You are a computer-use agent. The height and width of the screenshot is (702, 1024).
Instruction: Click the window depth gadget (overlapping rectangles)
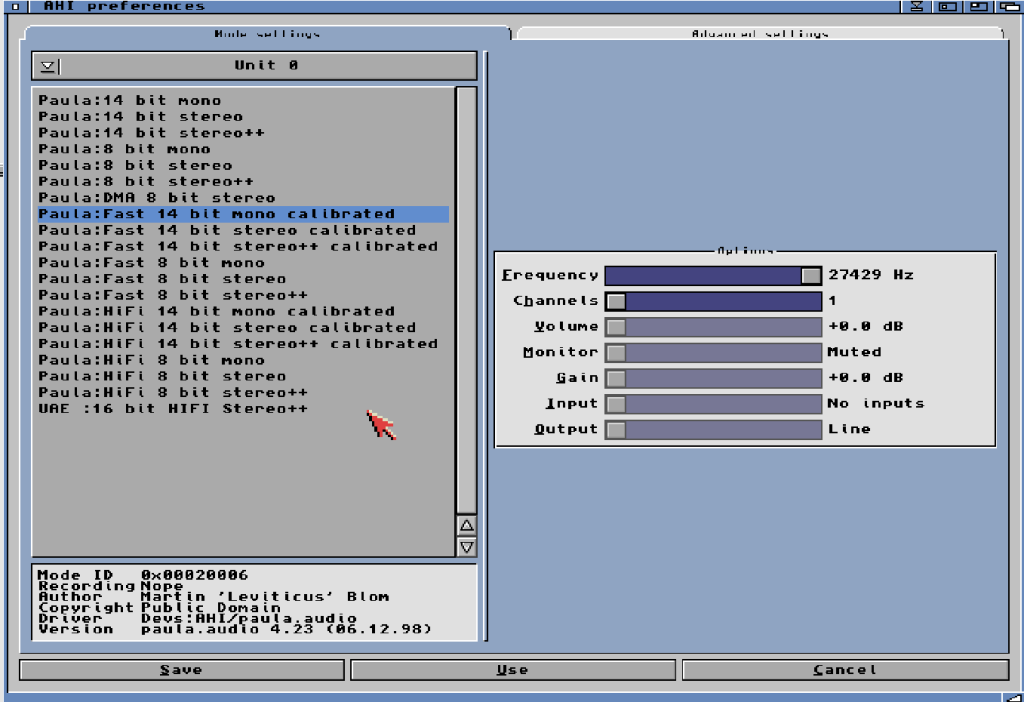tap(1009, 7)
